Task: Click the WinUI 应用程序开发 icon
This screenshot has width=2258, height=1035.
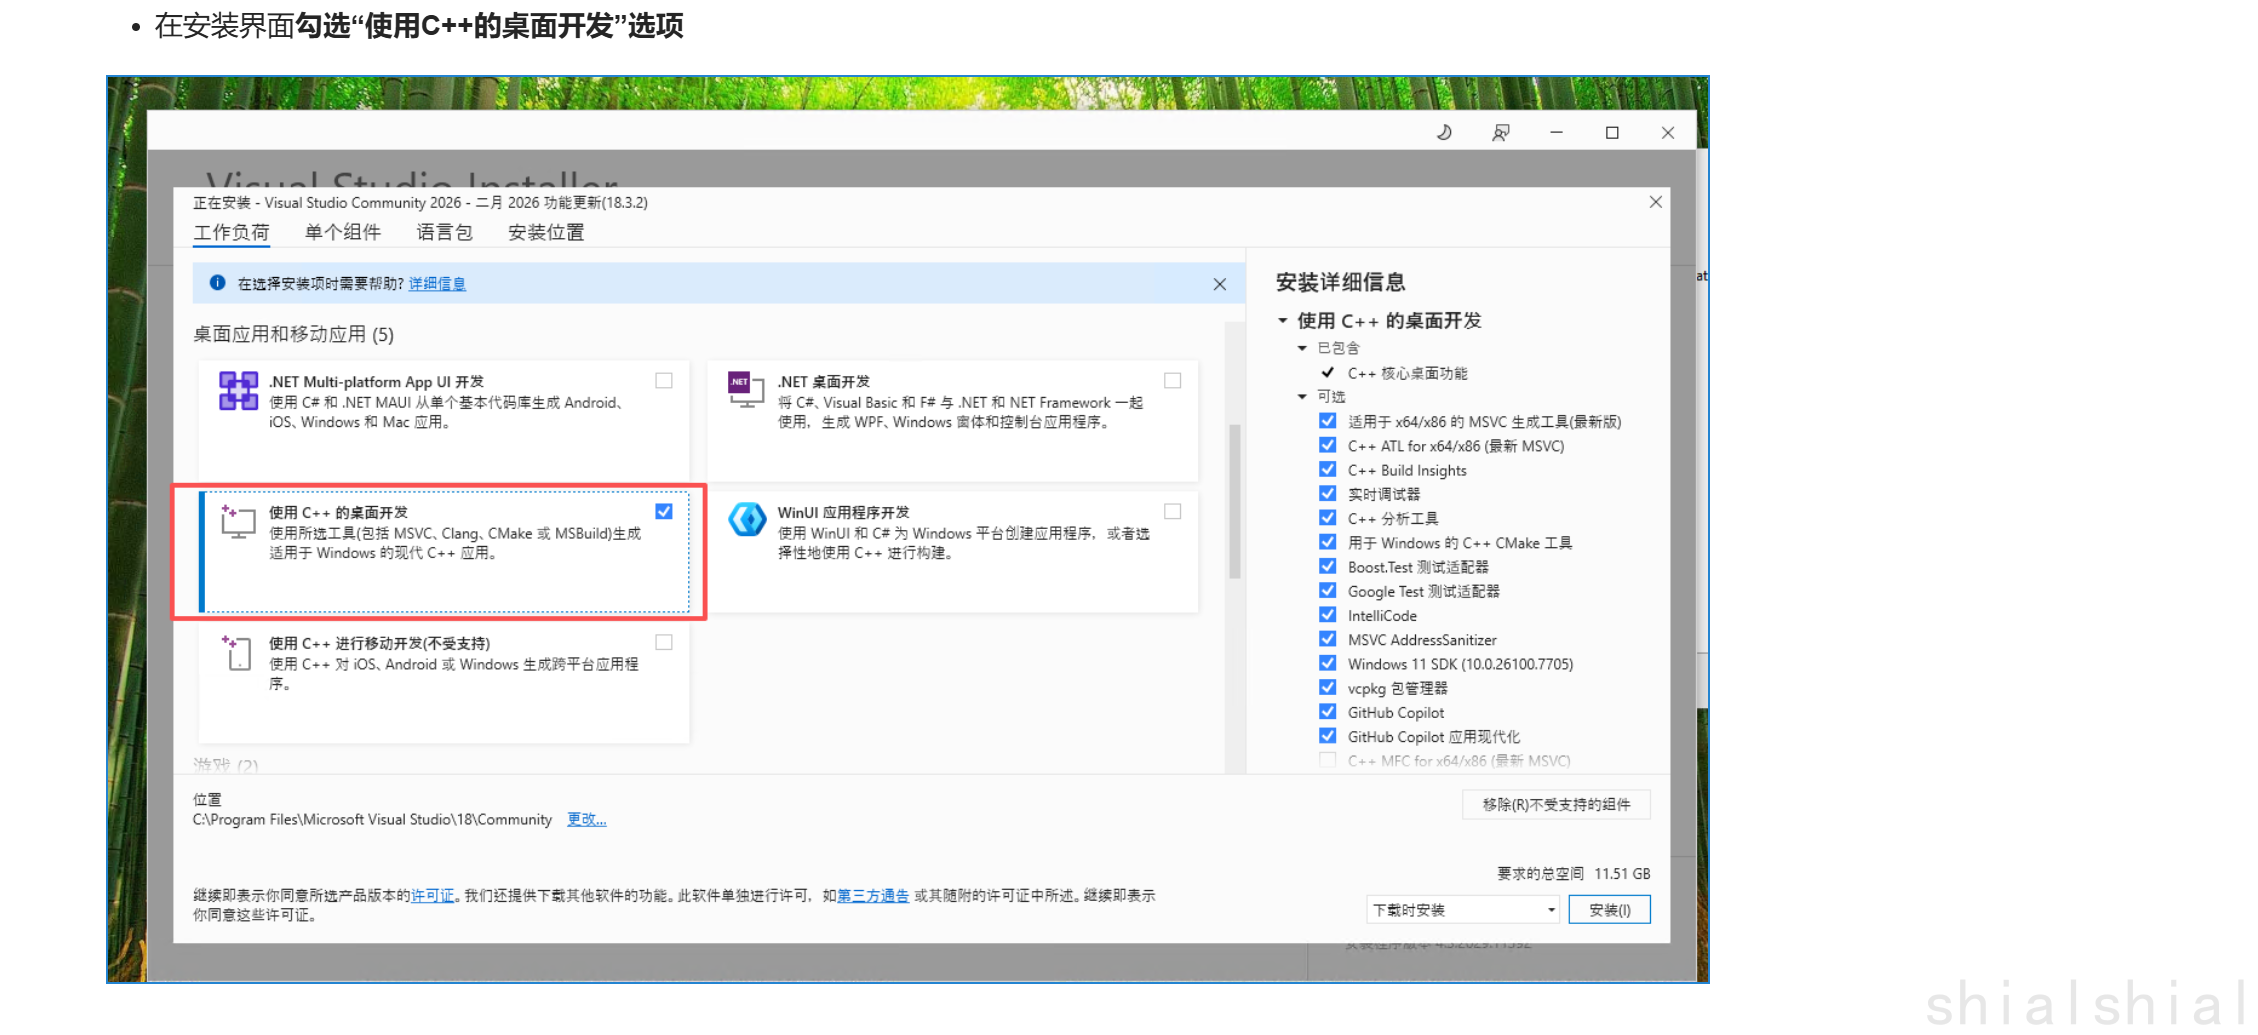Action: tap(747, 520)
